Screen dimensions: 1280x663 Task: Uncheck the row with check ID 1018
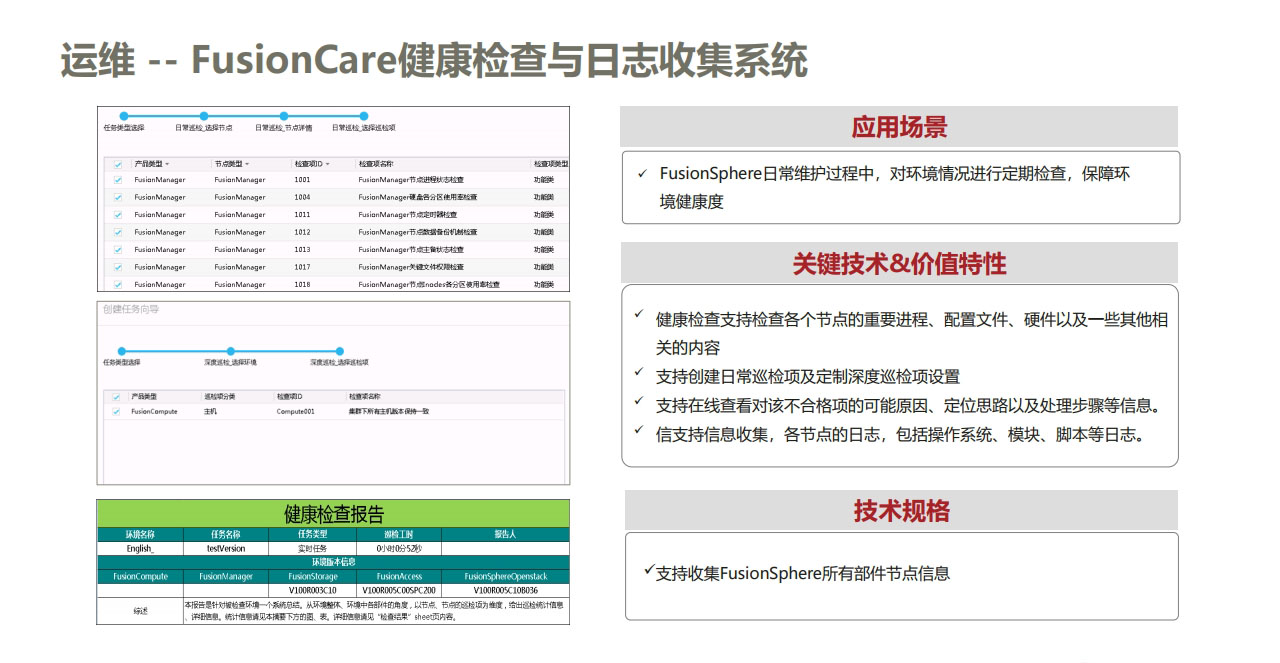[x=117, y=284]
